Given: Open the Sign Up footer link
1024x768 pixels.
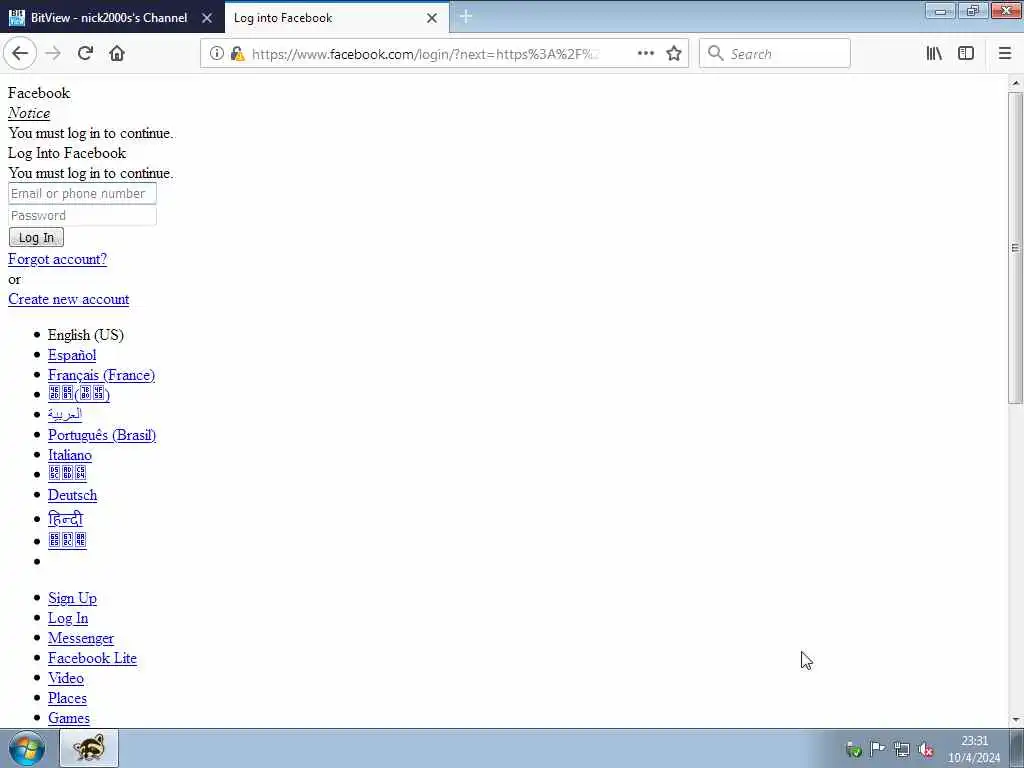Looking at the screenshot, I should 72,598.
